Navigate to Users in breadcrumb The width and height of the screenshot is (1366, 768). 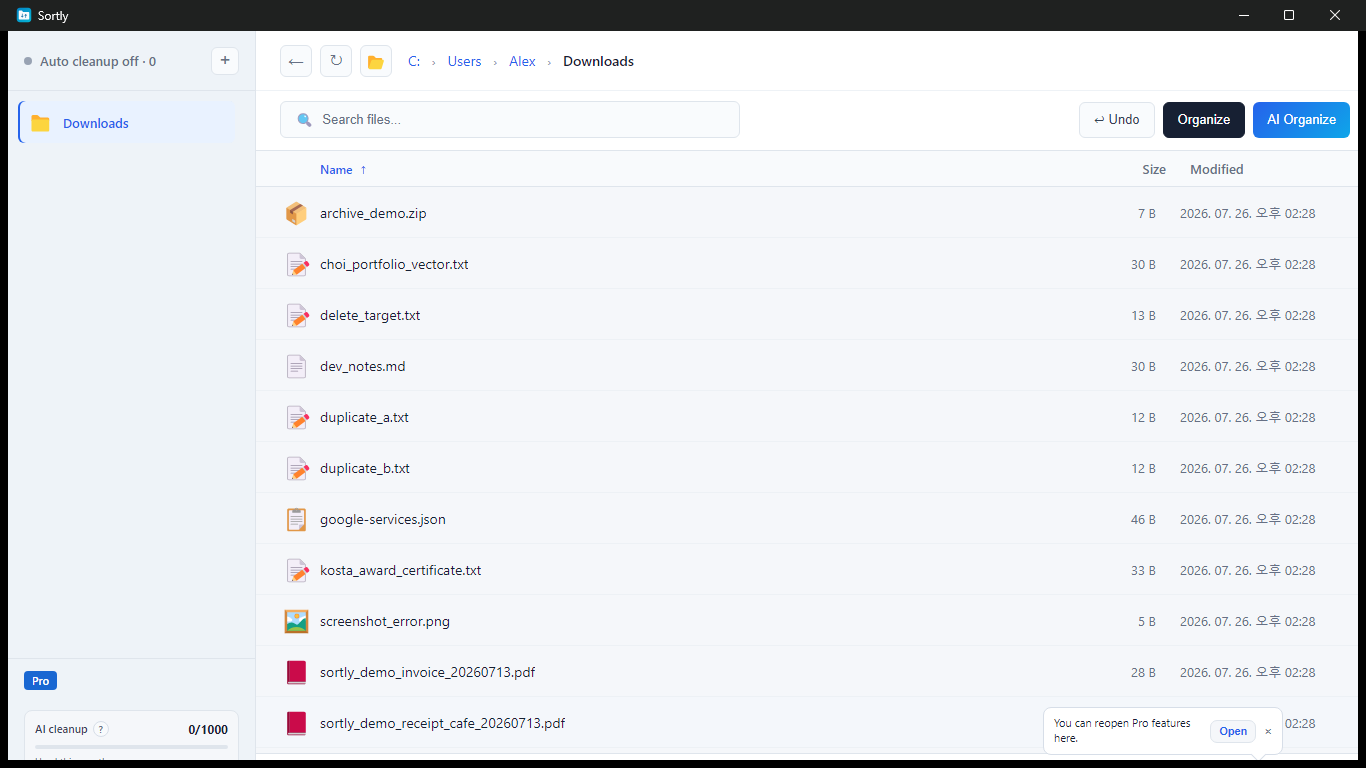(x=464, y=61)
